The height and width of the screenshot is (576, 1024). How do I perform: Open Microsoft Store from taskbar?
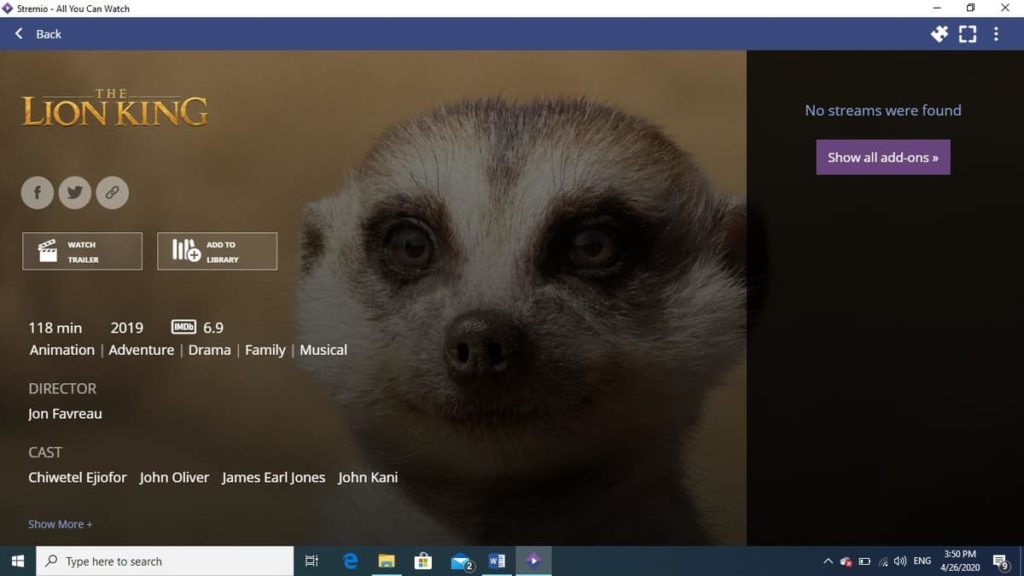click(x=423, y=561)
